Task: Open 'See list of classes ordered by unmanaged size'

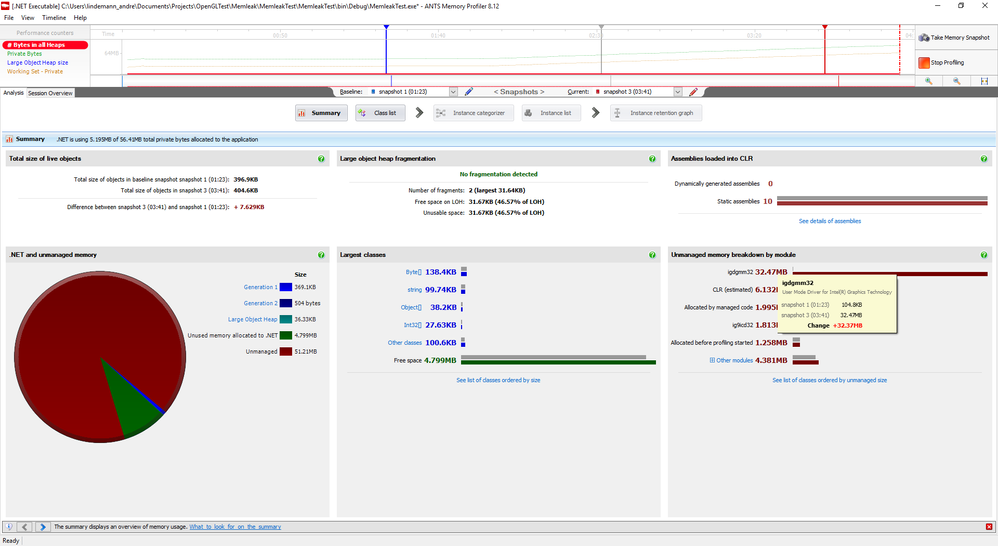Action: [x=829, y=381]
